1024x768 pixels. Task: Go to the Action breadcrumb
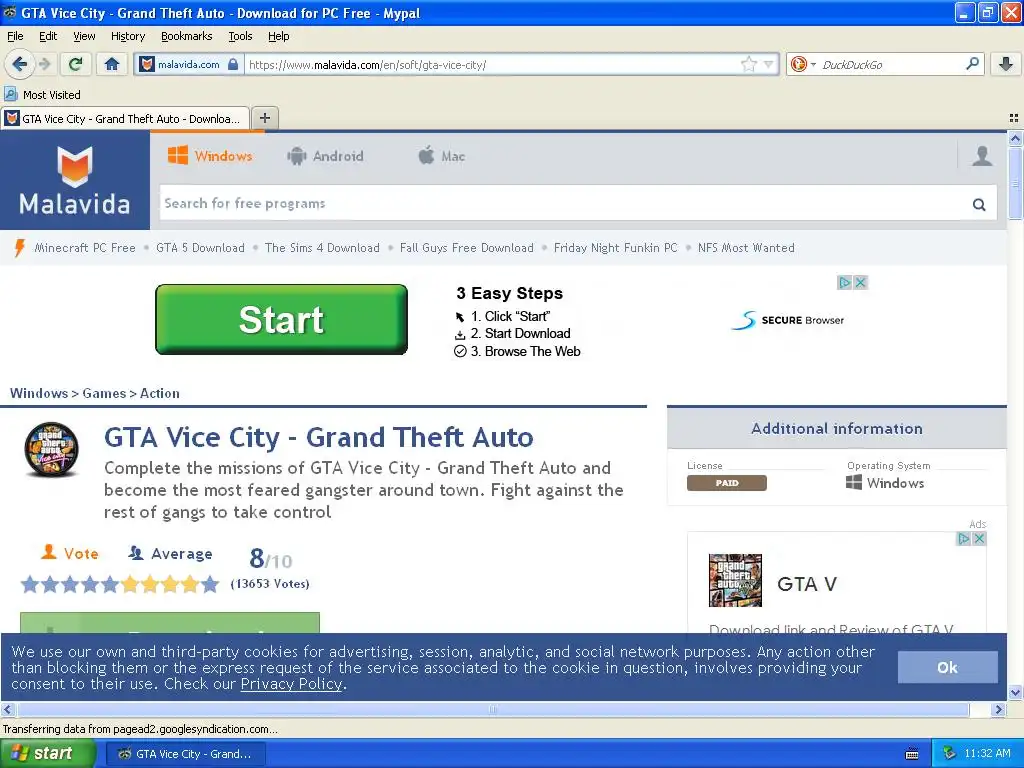click(159, 393)
